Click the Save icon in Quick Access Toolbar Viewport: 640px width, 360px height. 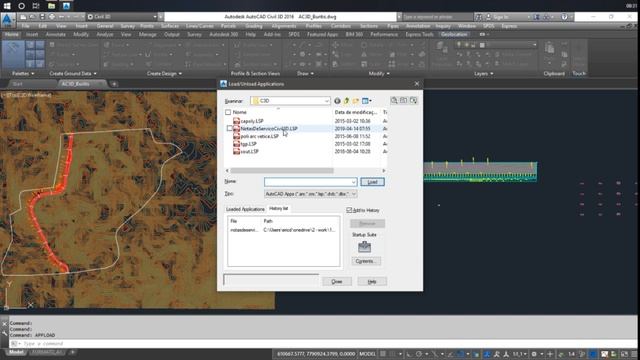(x=42, y=17)
